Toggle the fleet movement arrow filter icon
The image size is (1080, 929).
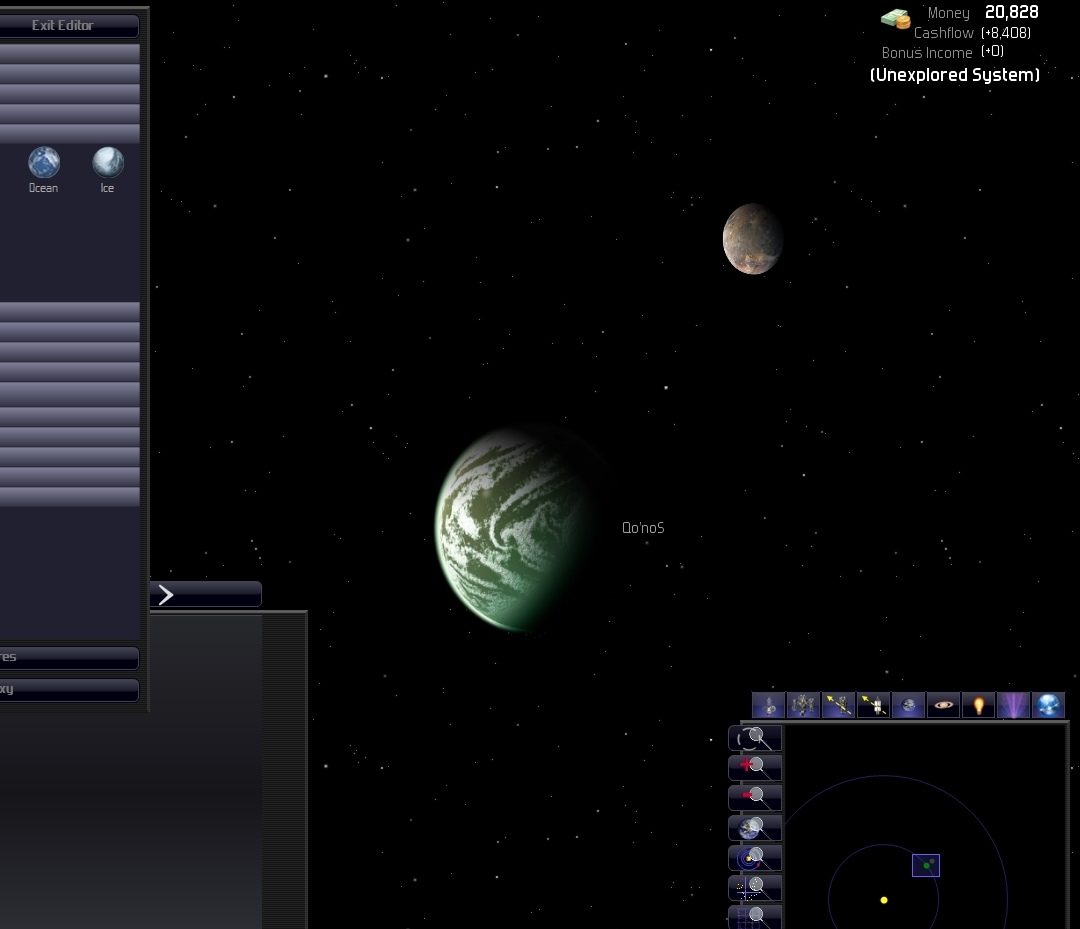click(838, 705)
